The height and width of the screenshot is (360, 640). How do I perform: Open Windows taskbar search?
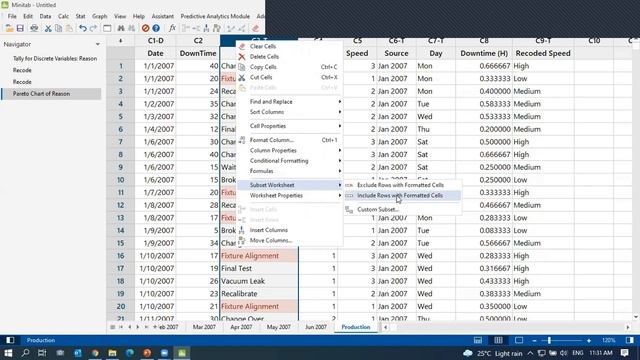coord(25,353)
